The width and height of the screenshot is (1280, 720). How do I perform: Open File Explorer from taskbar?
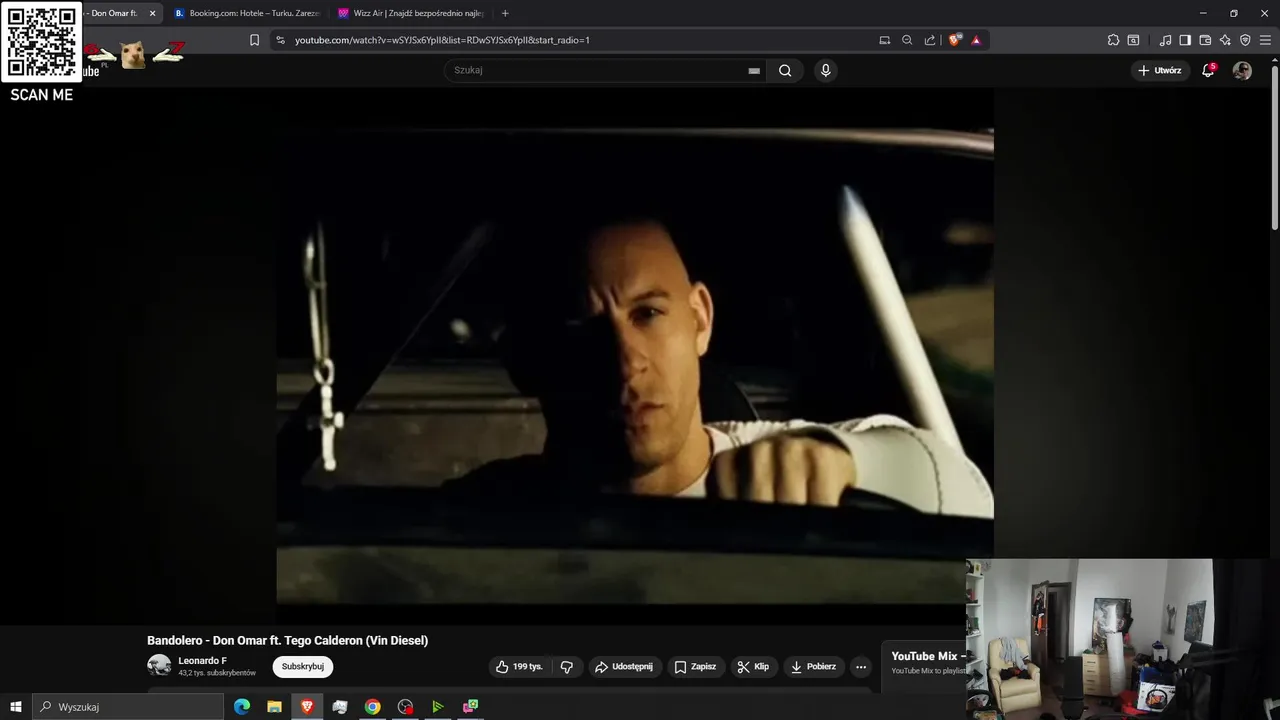274,707
